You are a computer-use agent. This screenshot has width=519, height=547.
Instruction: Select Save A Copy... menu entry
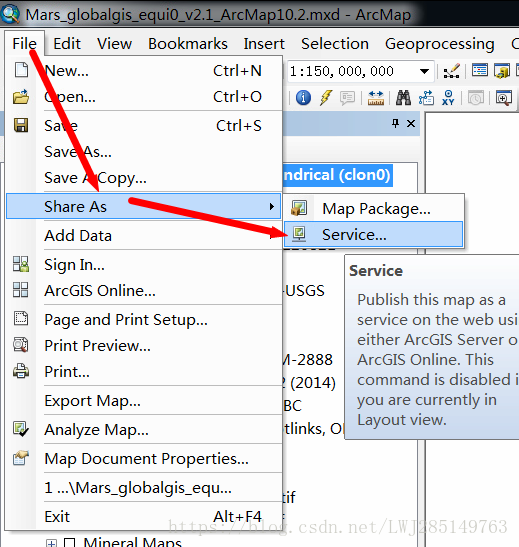tap(144, 178)
